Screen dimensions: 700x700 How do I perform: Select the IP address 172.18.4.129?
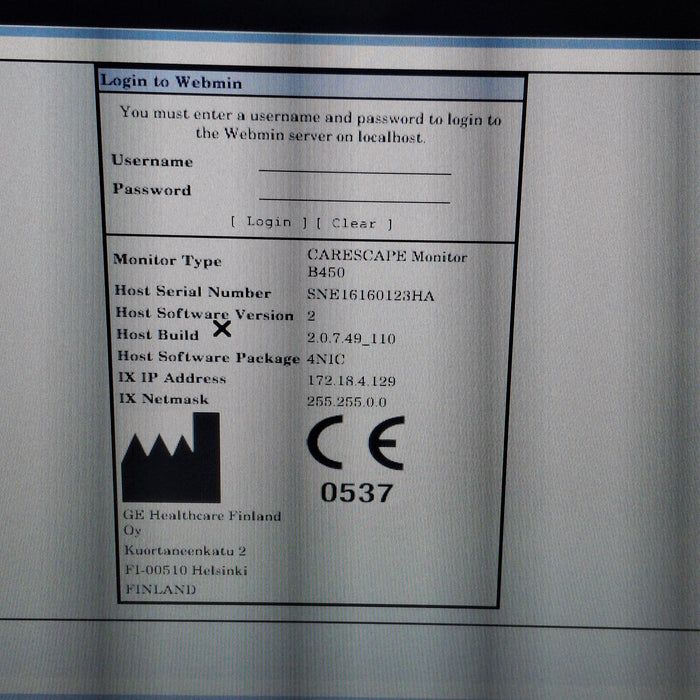pos(351,381)
